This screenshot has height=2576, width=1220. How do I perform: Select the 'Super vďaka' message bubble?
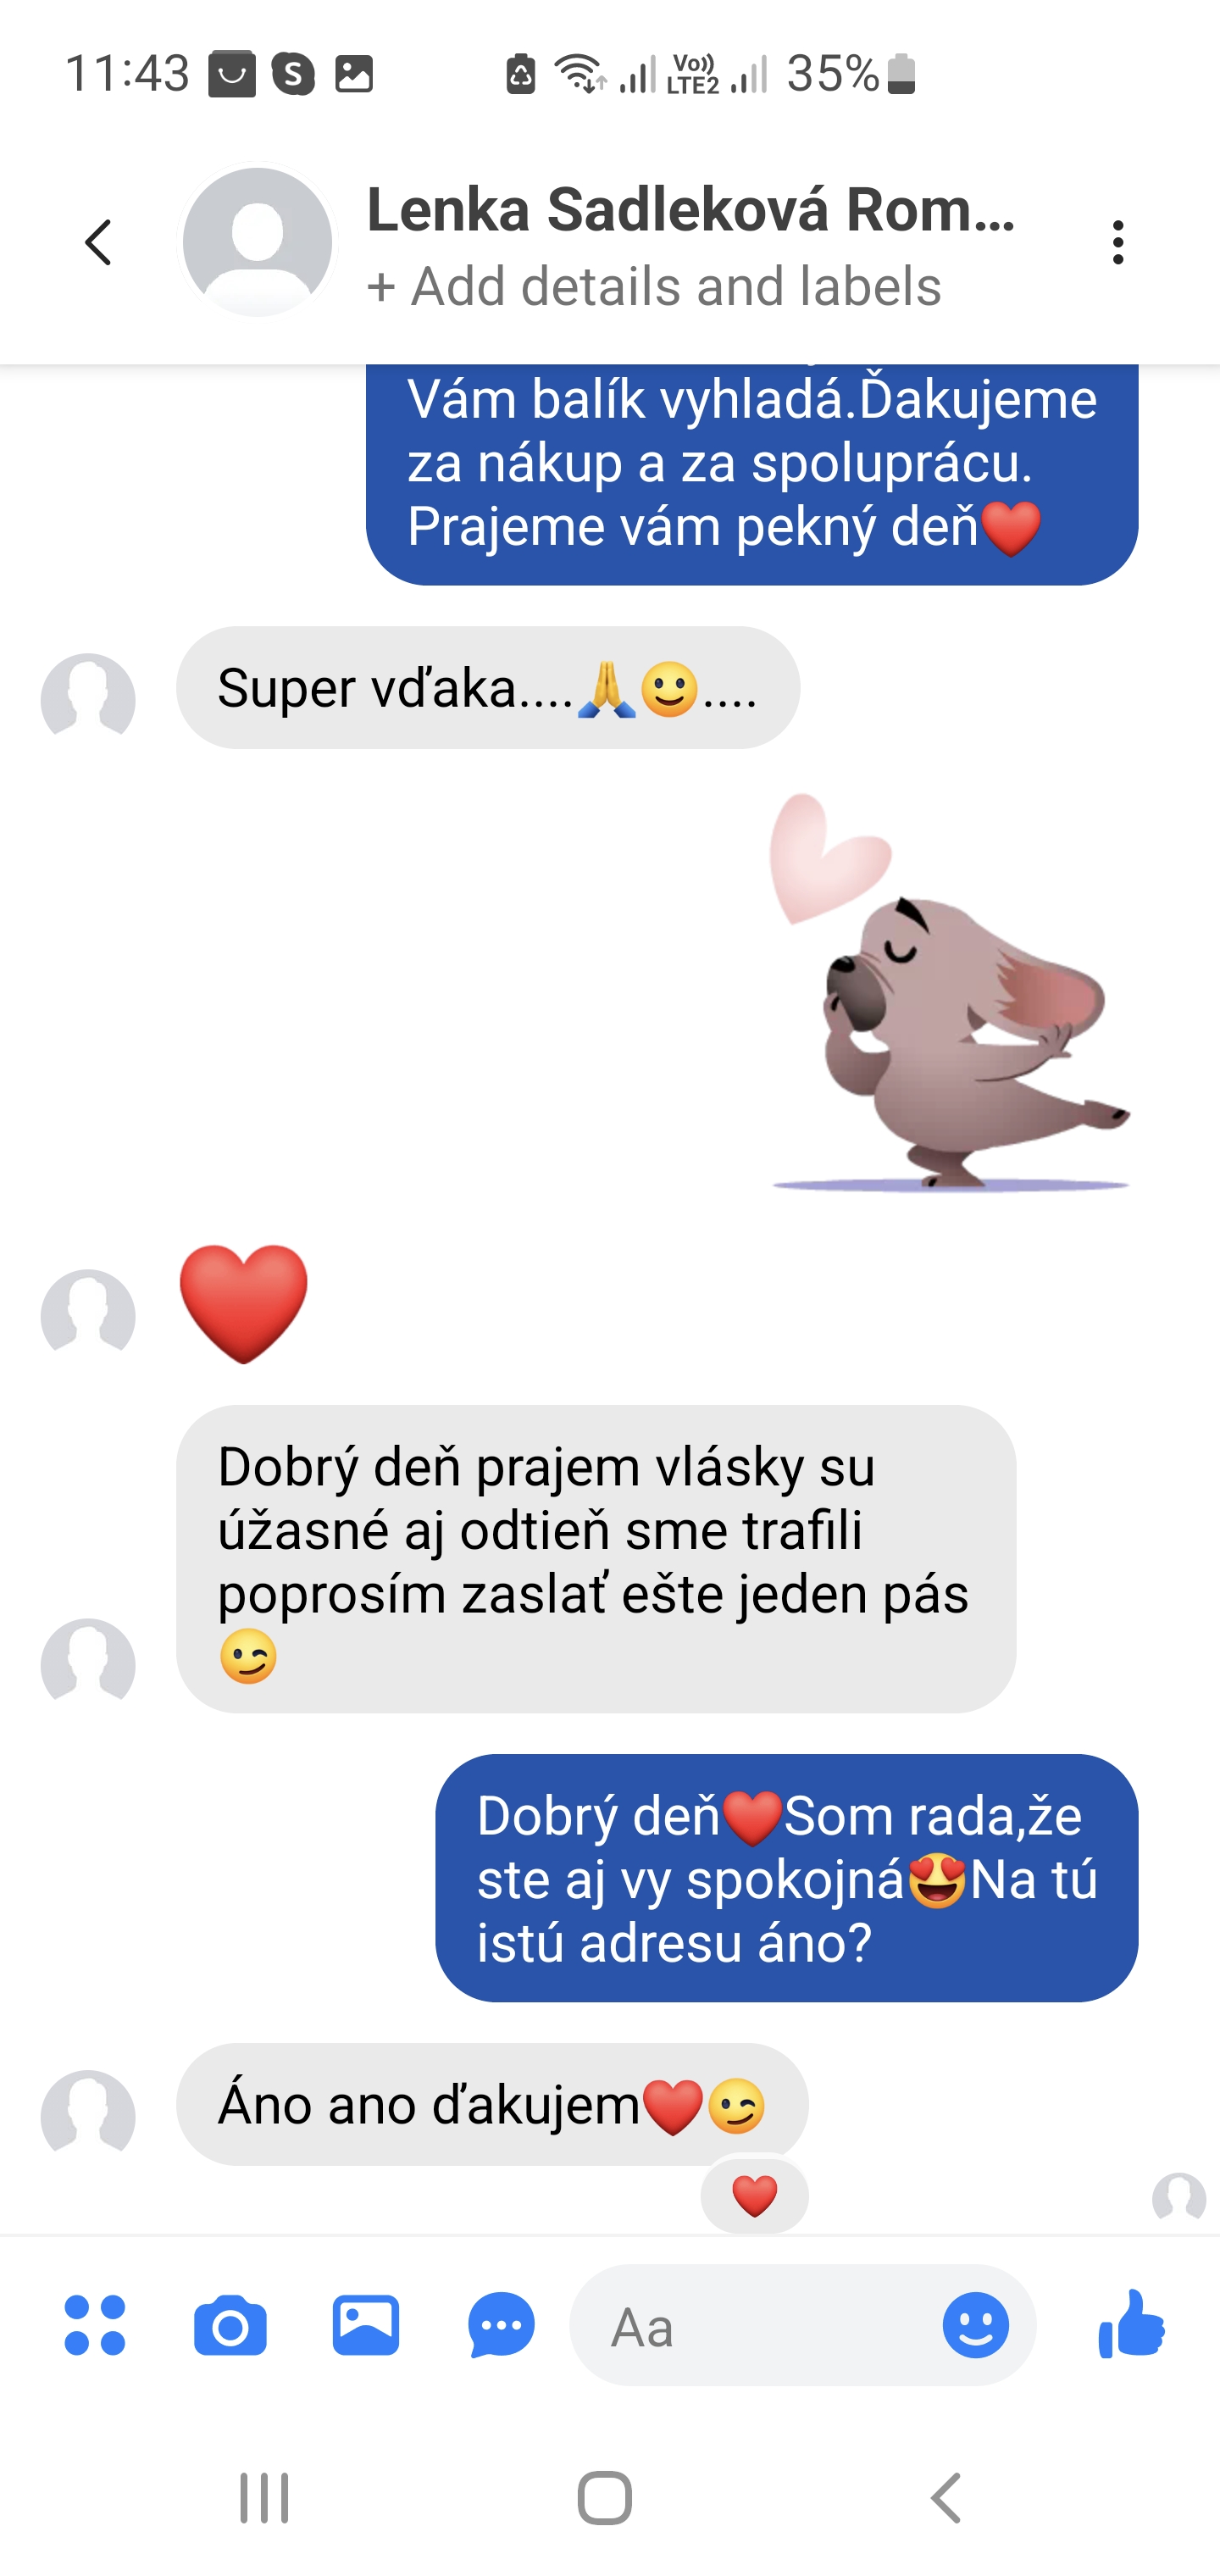pyautogui.click(x=488, y=688)
